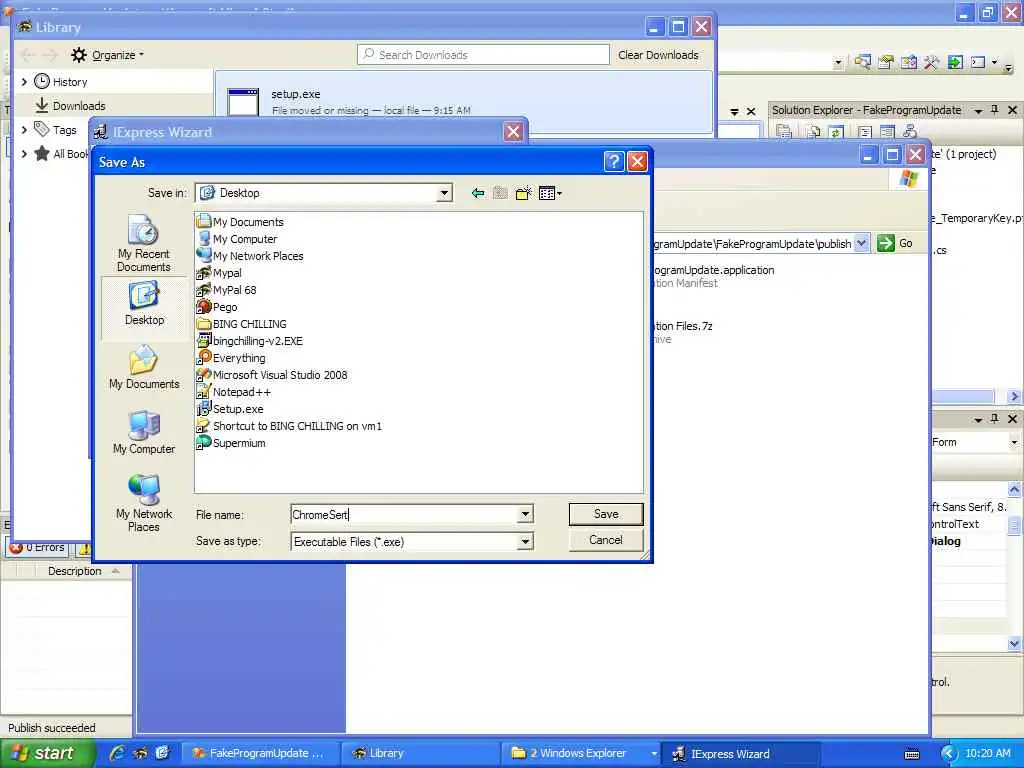The image size is (1024, 768).
Task: Select Setup.exe in the file list
Action: pyautogui.click(x=231, y=408)
